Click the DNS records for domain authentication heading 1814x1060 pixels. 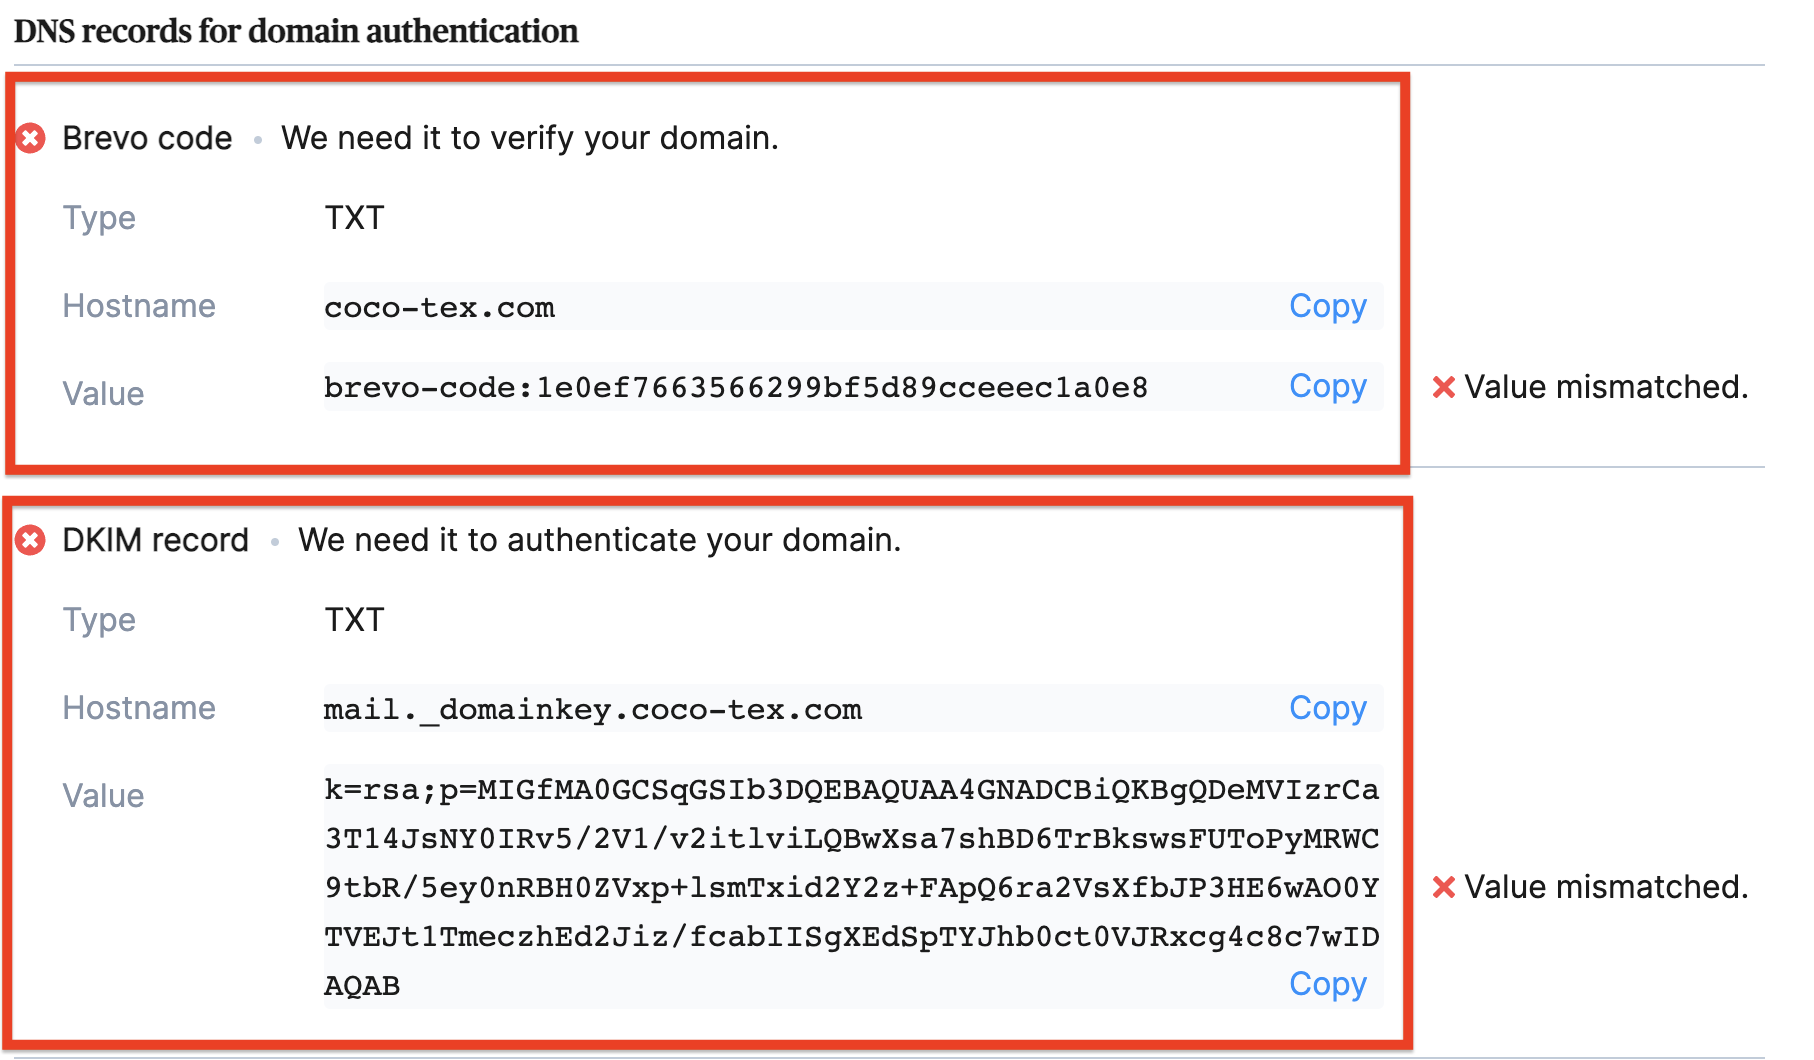297,30
